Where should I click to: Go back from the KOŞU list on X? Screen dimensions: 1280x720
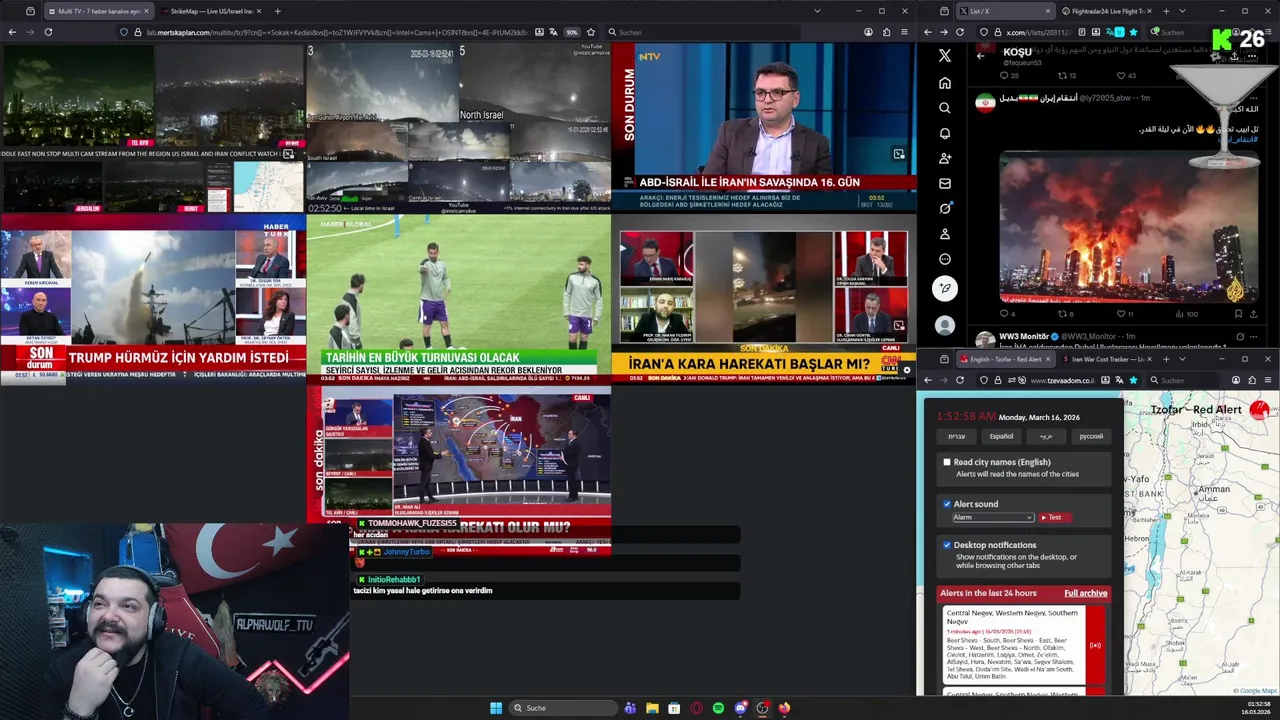980,56
